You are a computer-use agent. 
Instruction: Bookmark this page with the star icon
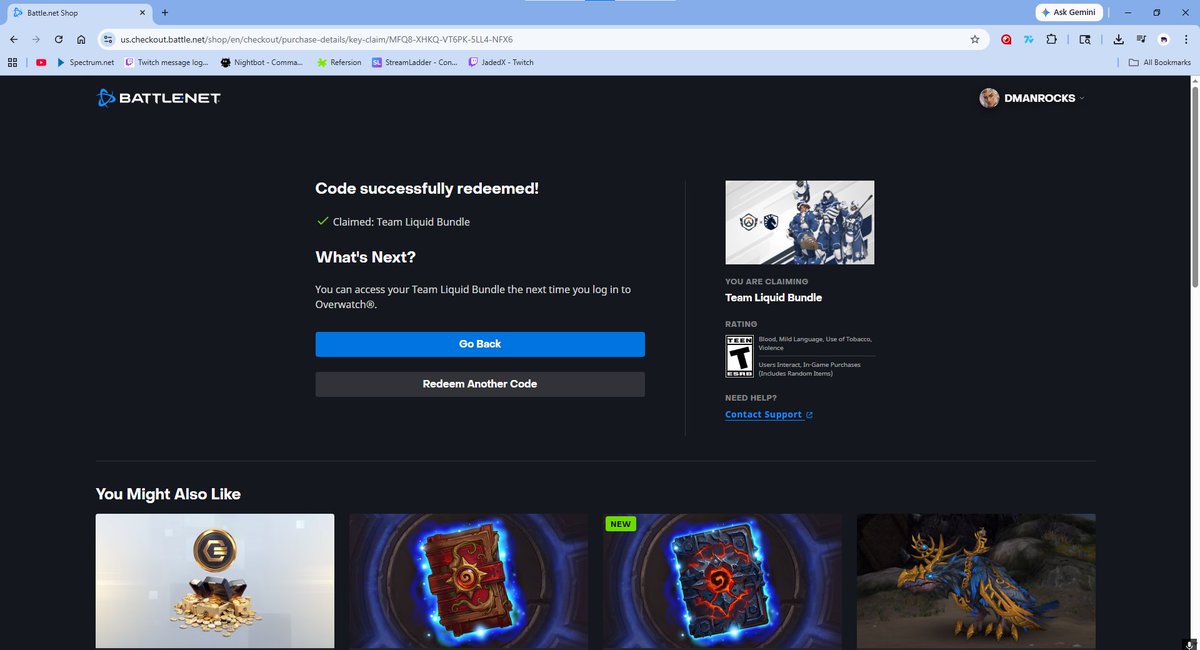tap(975, 39)
